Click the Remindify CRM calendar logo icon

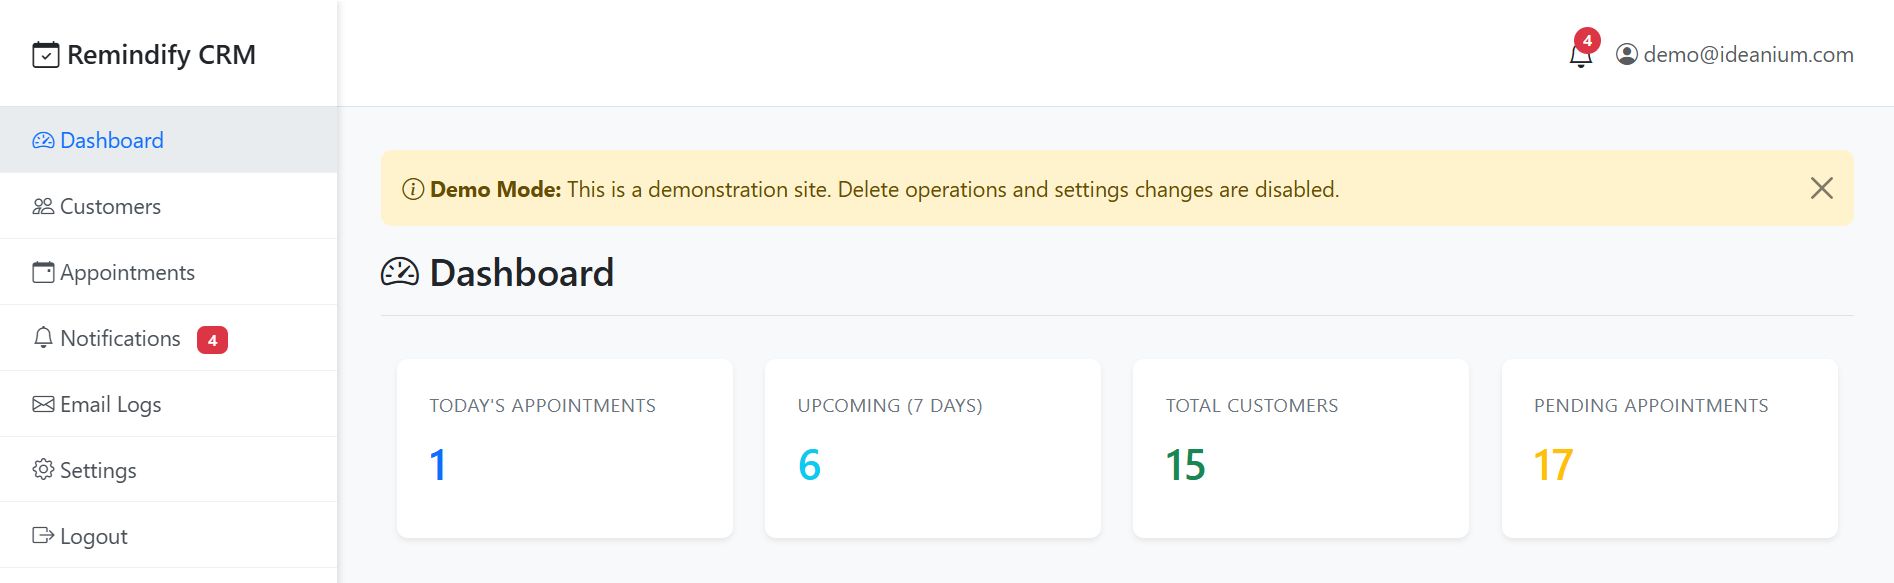[x=46, y=55]
